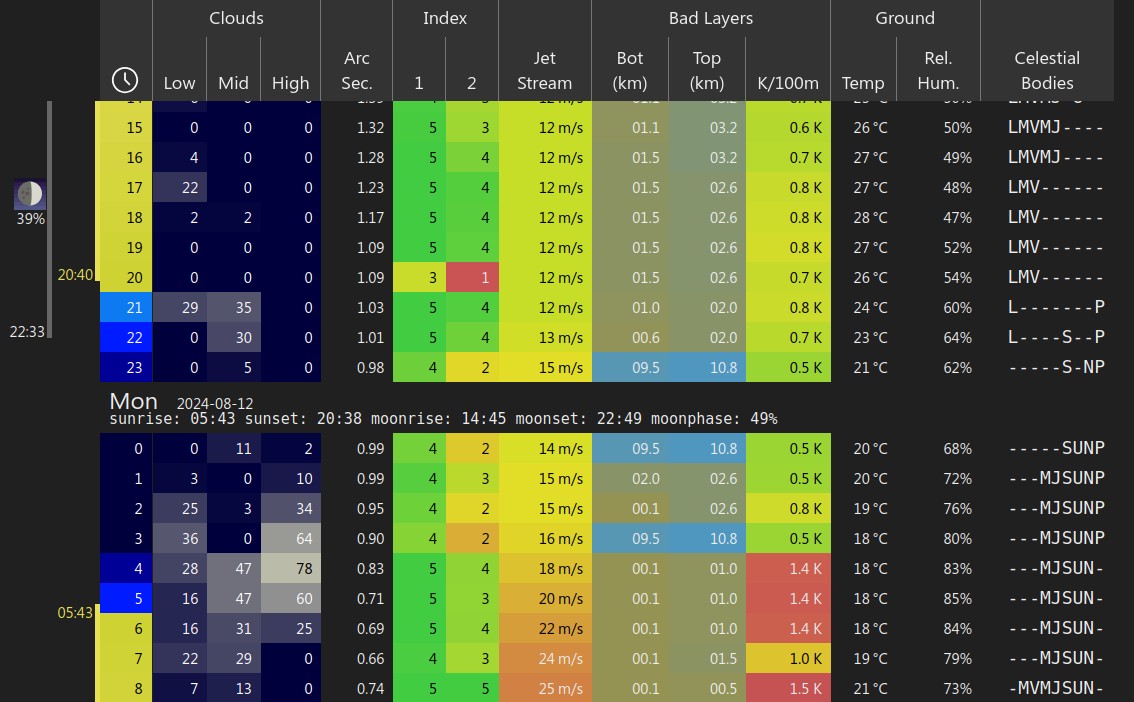Click the 22:33 time marker
This screenshot has height=702, width=1134.
tap(27, 332)
